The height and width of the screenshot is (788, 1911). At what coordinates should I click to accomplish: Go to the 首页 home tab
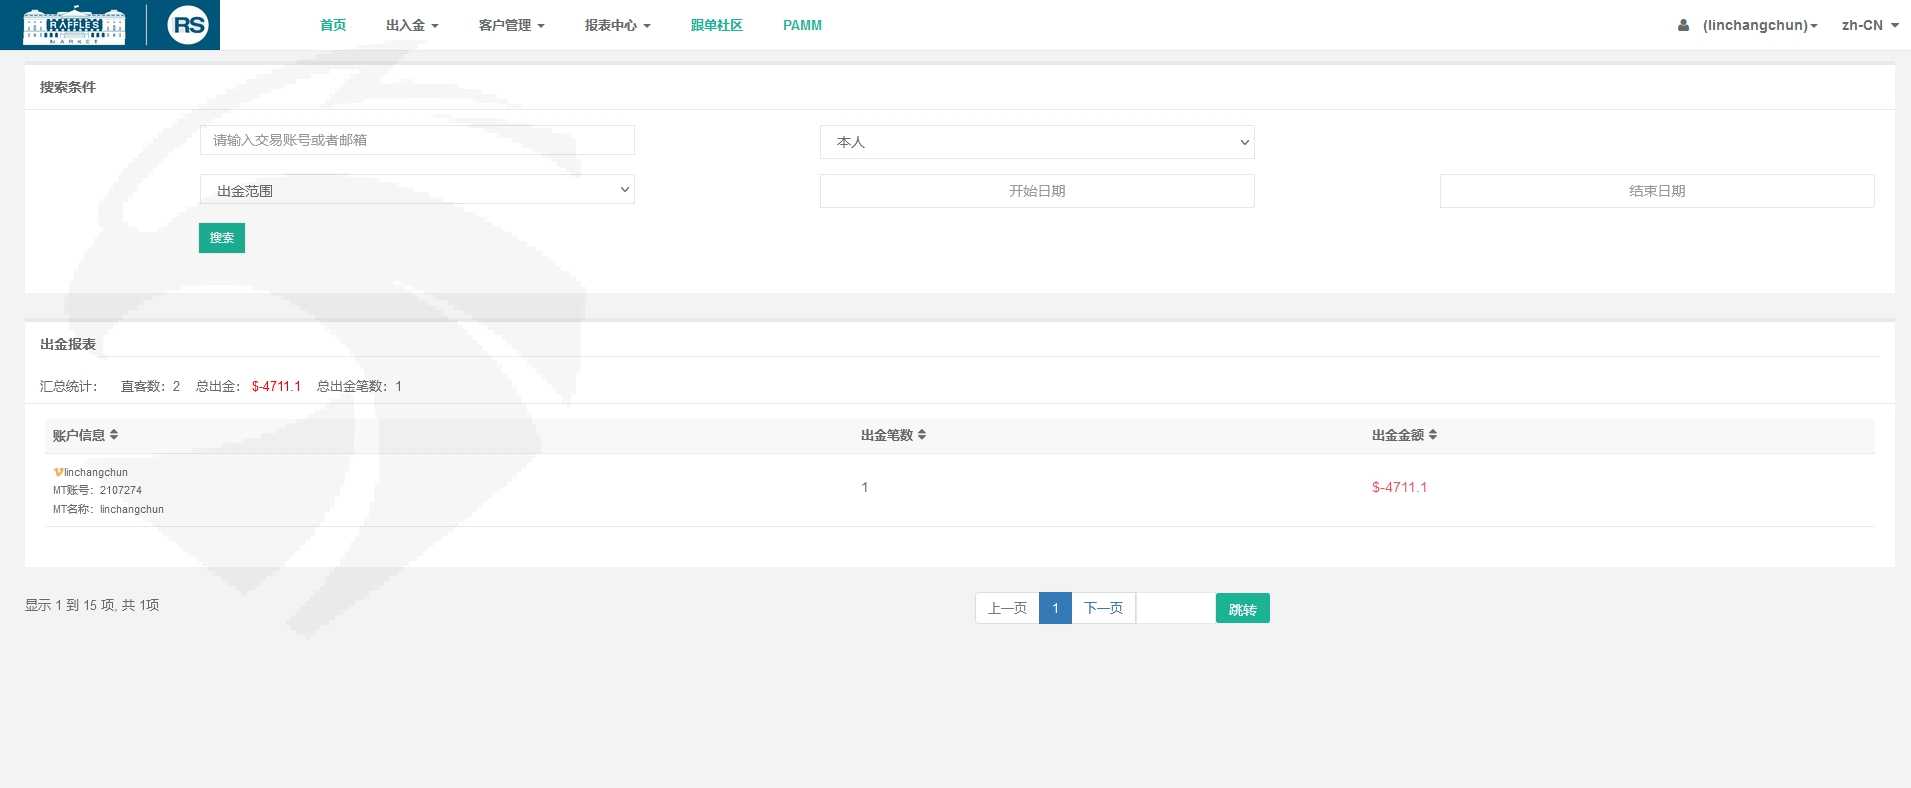pyautogui.click(x=333, y=26)
